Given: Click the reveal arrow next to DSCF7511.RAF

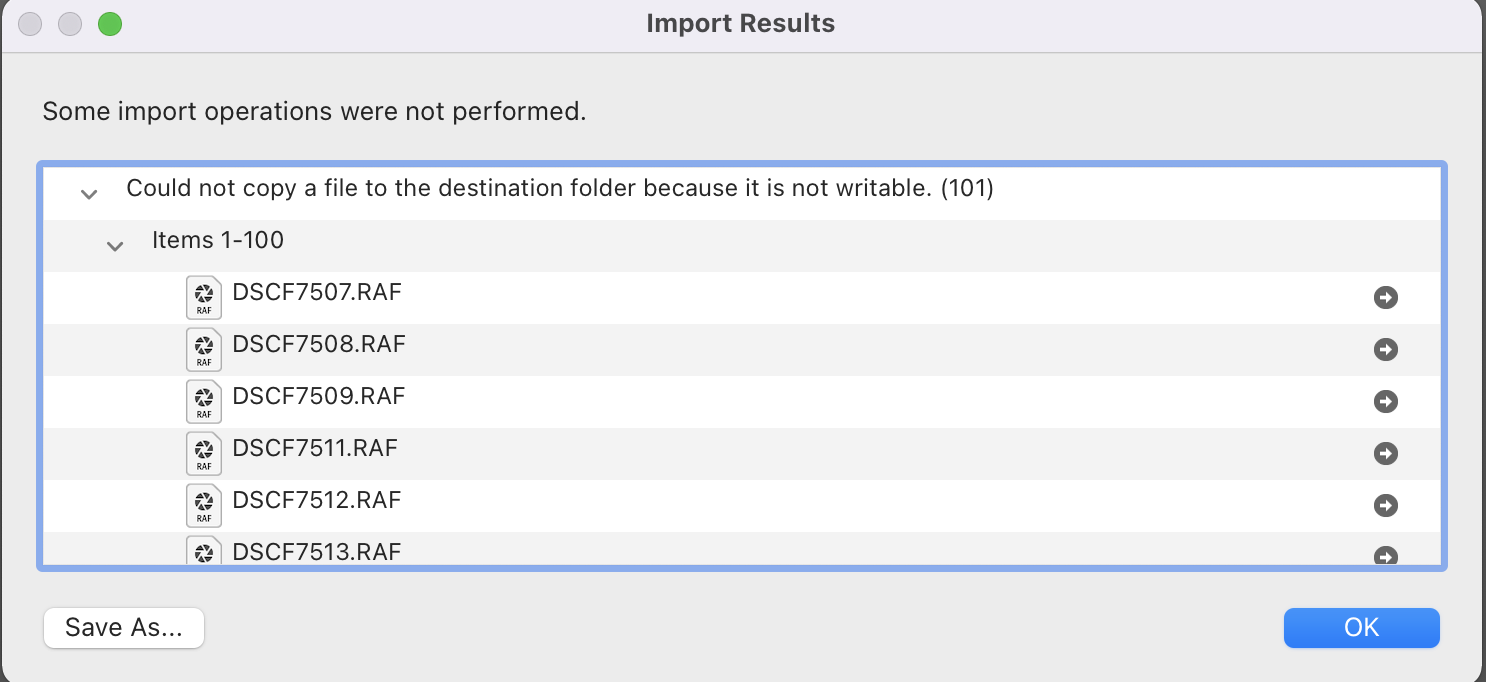Looking at the screenshot, I should 1385,453.
